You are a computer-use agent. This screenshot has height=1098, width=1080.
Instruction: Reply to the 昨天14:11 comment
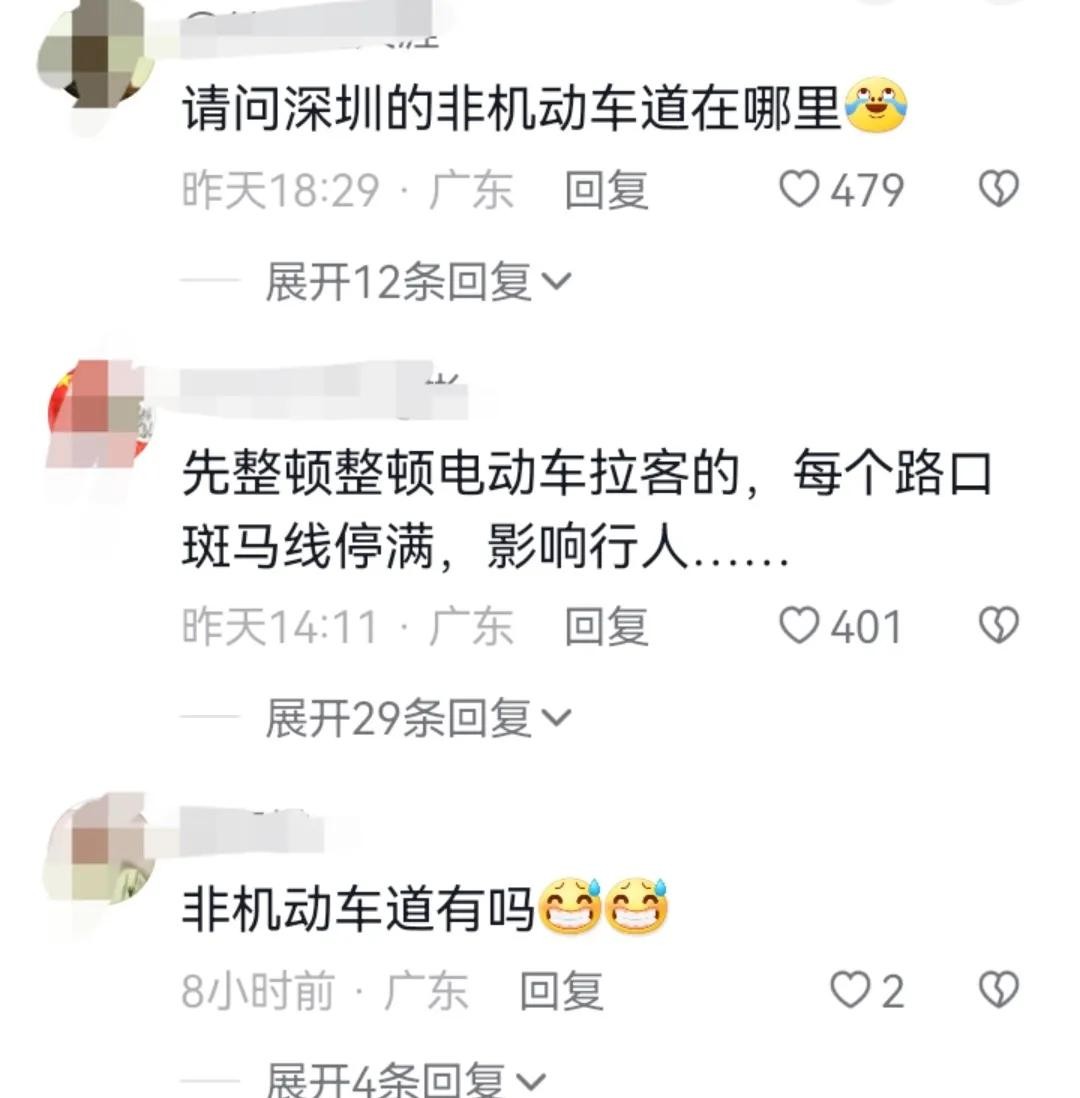[607, 625]
